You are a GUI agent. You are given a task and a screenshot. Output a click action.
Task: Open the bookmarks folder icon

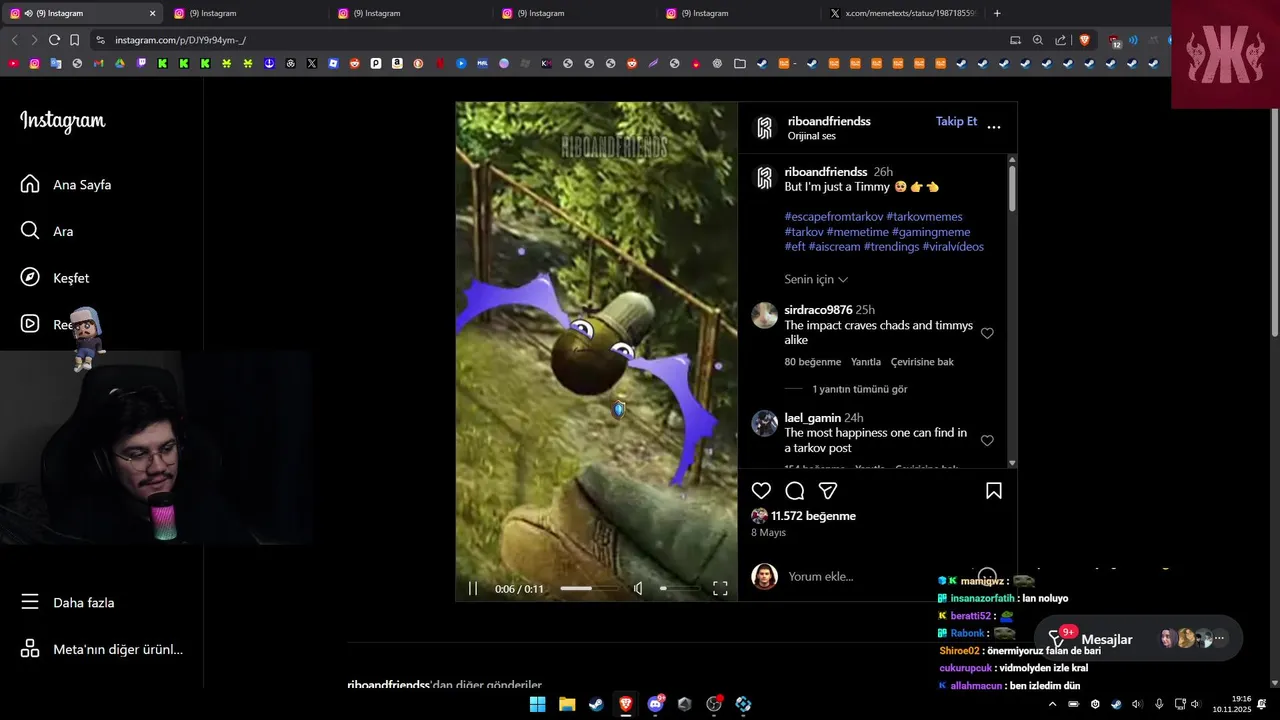739,63
